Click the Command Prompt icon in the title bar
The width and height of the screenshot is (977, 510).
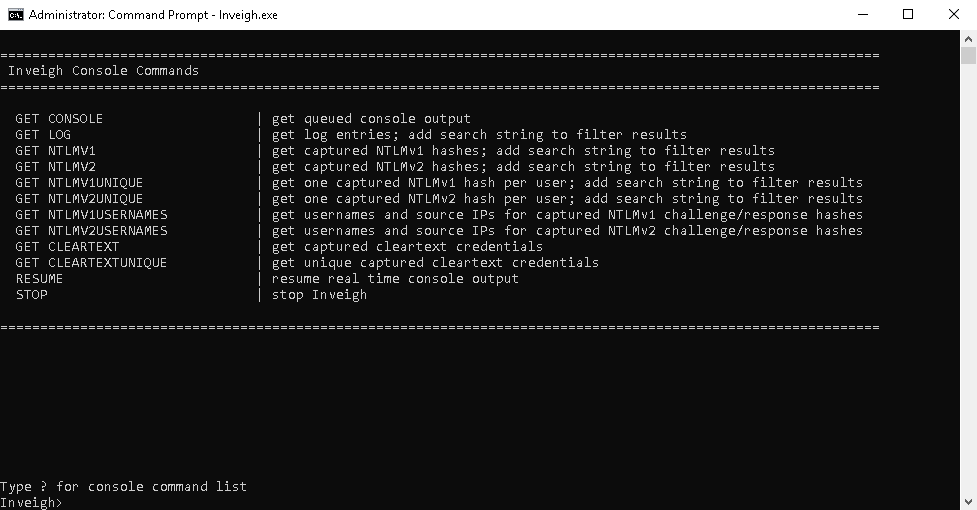16,14
